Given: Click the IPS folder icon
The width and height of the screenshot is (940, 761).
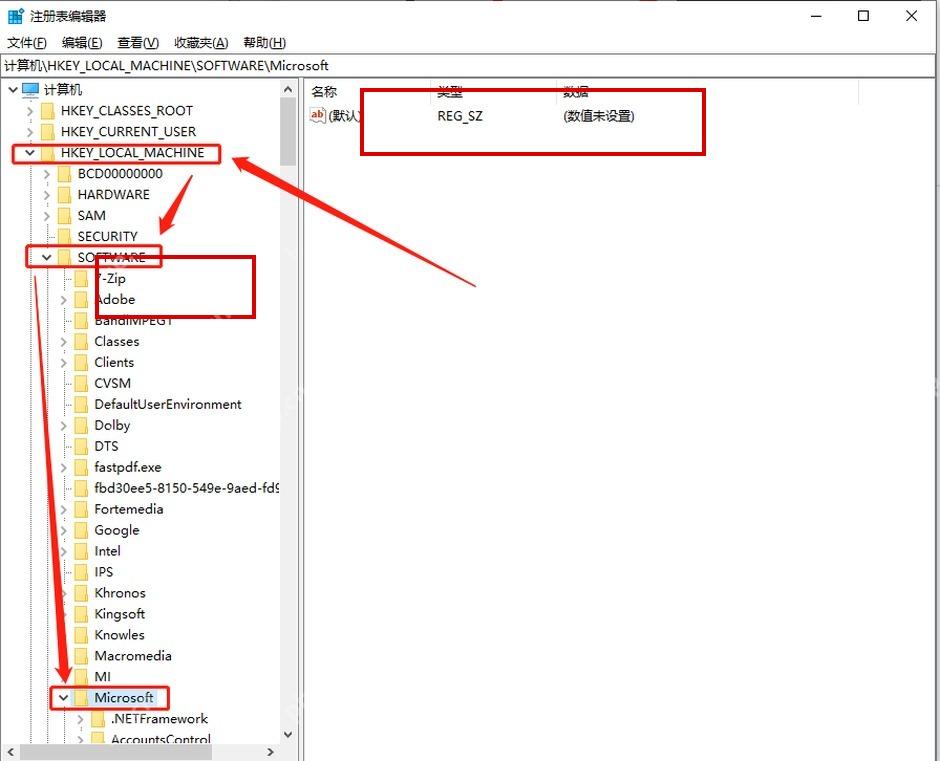Looking at the screenshot, I should (81, 572).
